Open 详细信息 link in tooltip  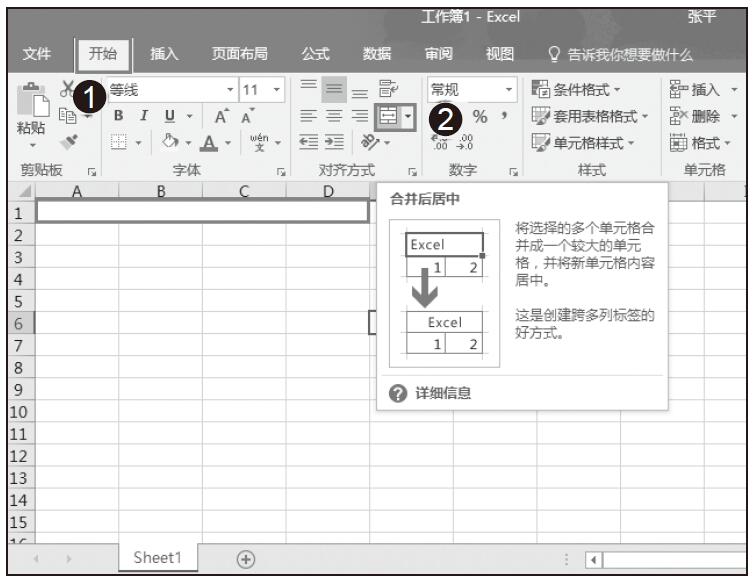pos(444,393)
